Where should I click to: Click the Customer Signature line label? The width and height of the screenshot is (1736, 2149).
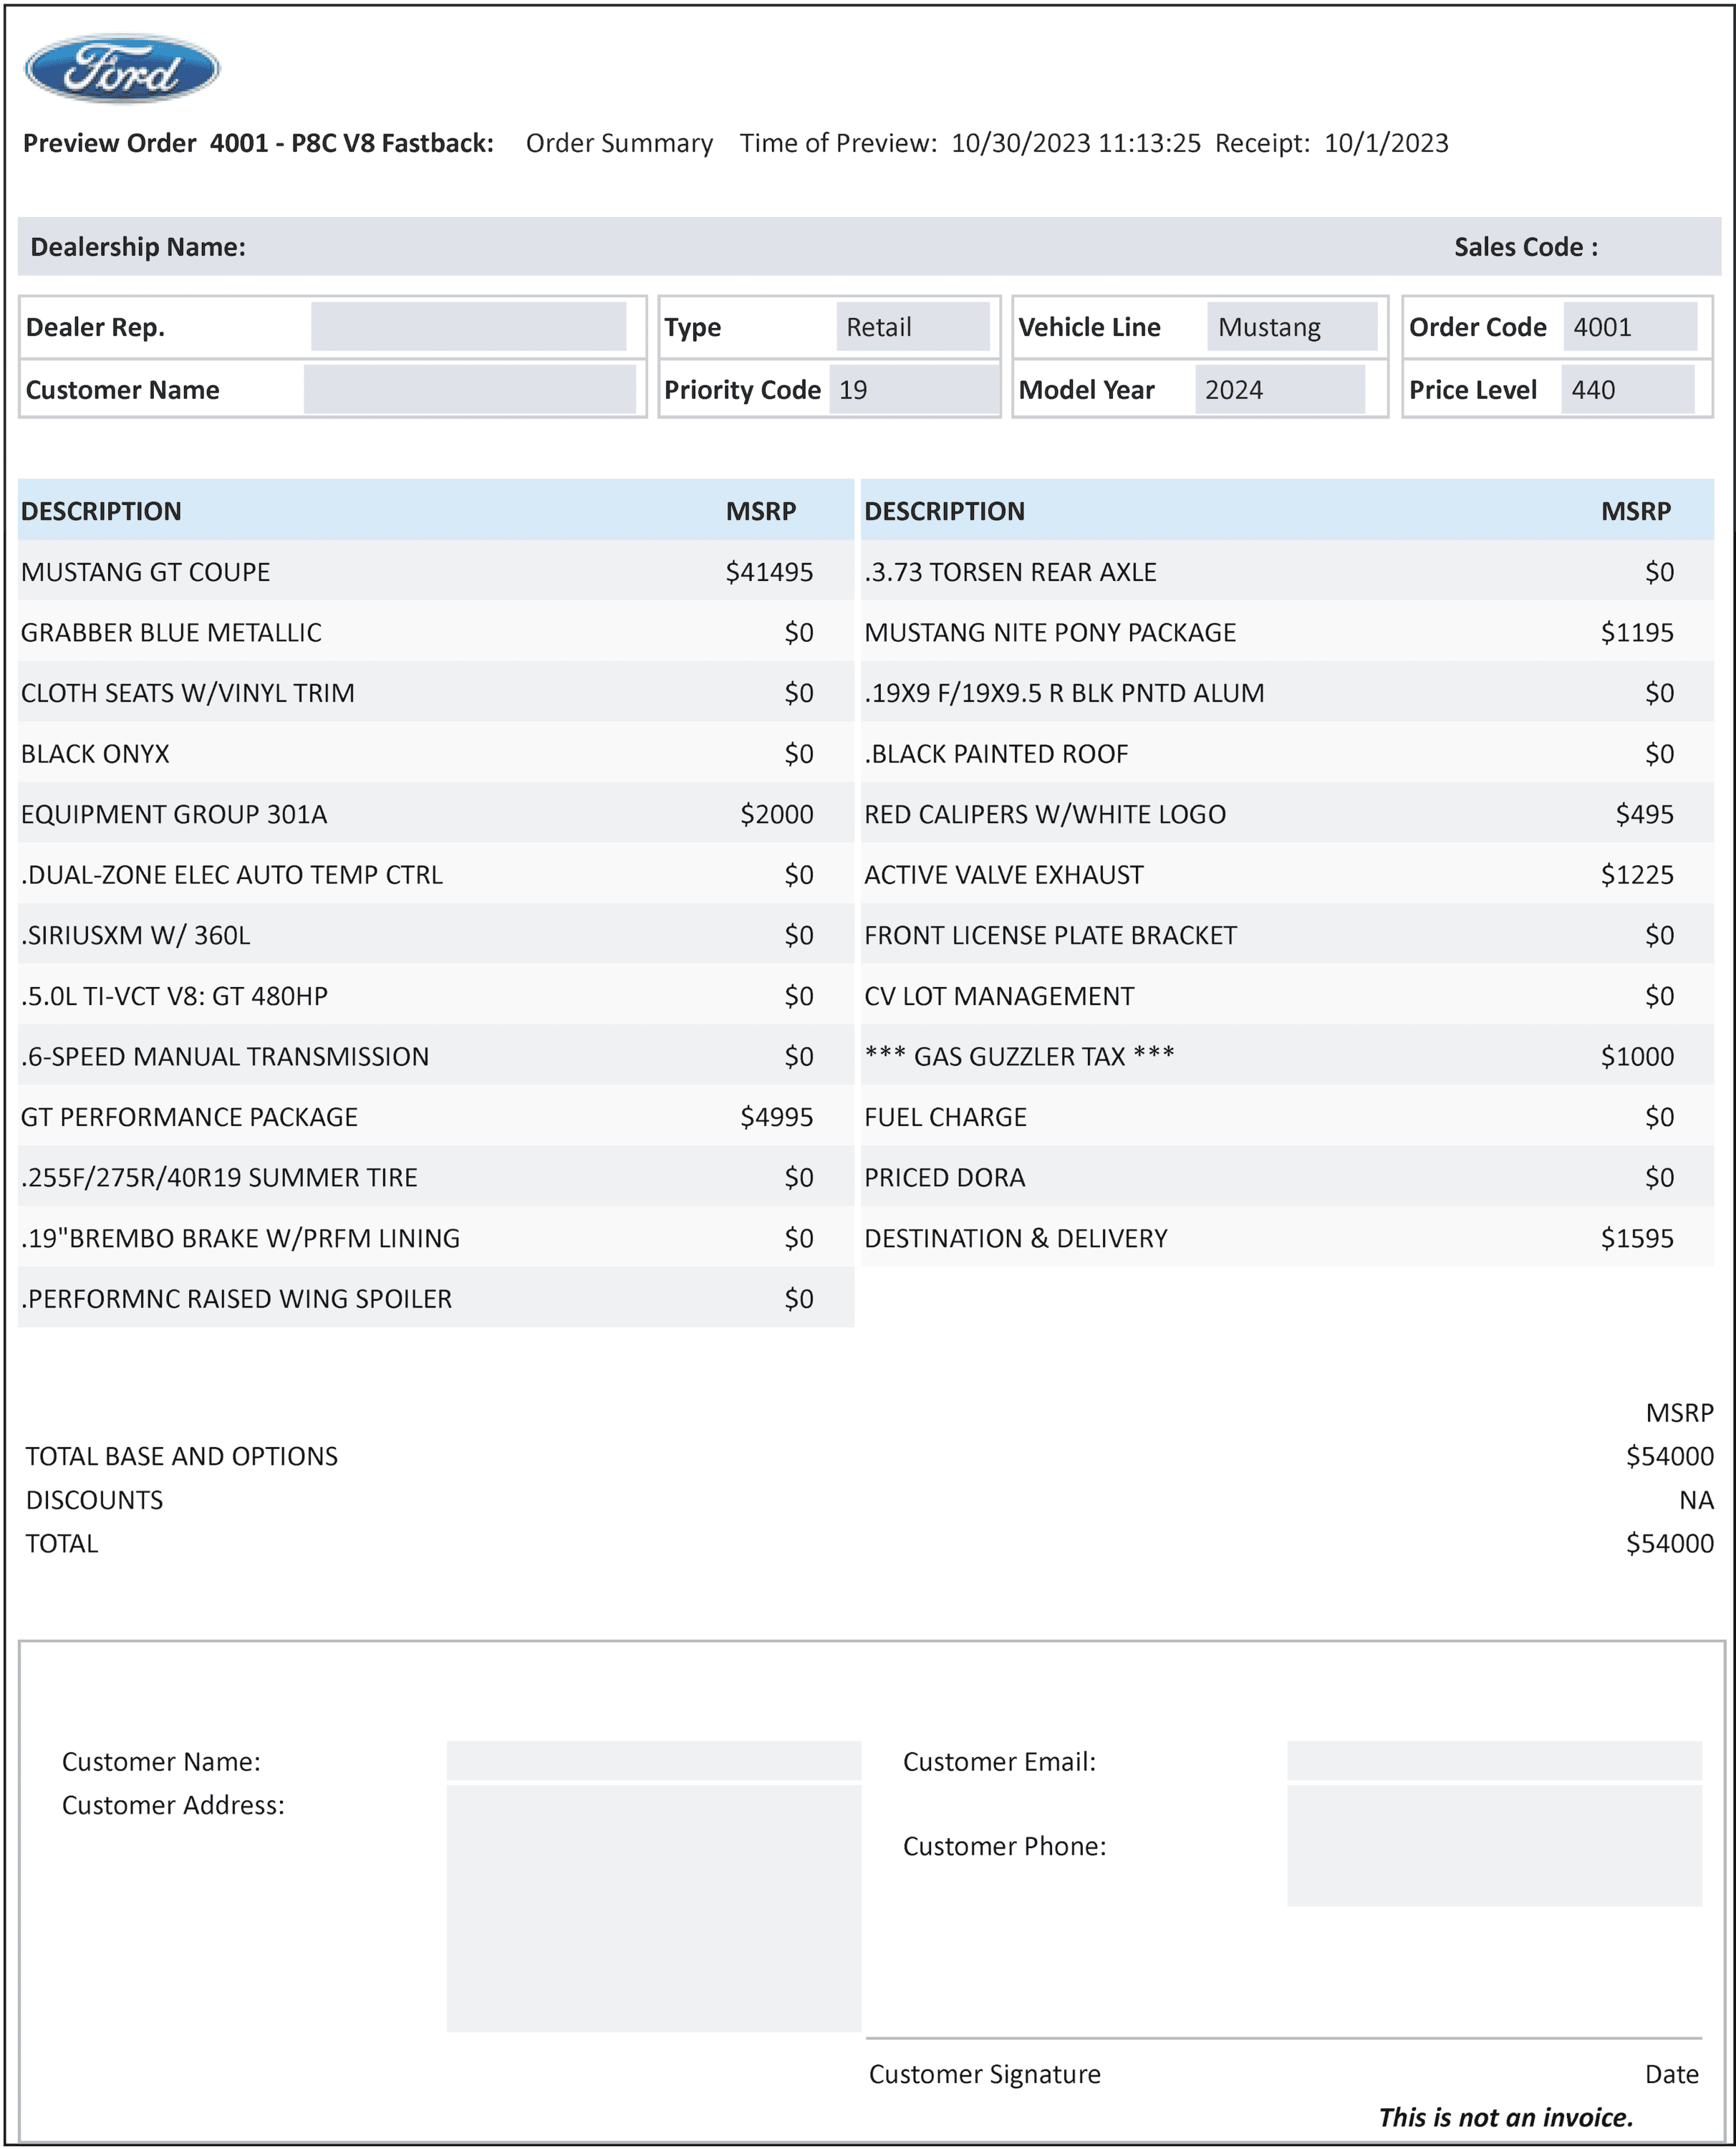pyautogui.click(x=984, y=2074)
